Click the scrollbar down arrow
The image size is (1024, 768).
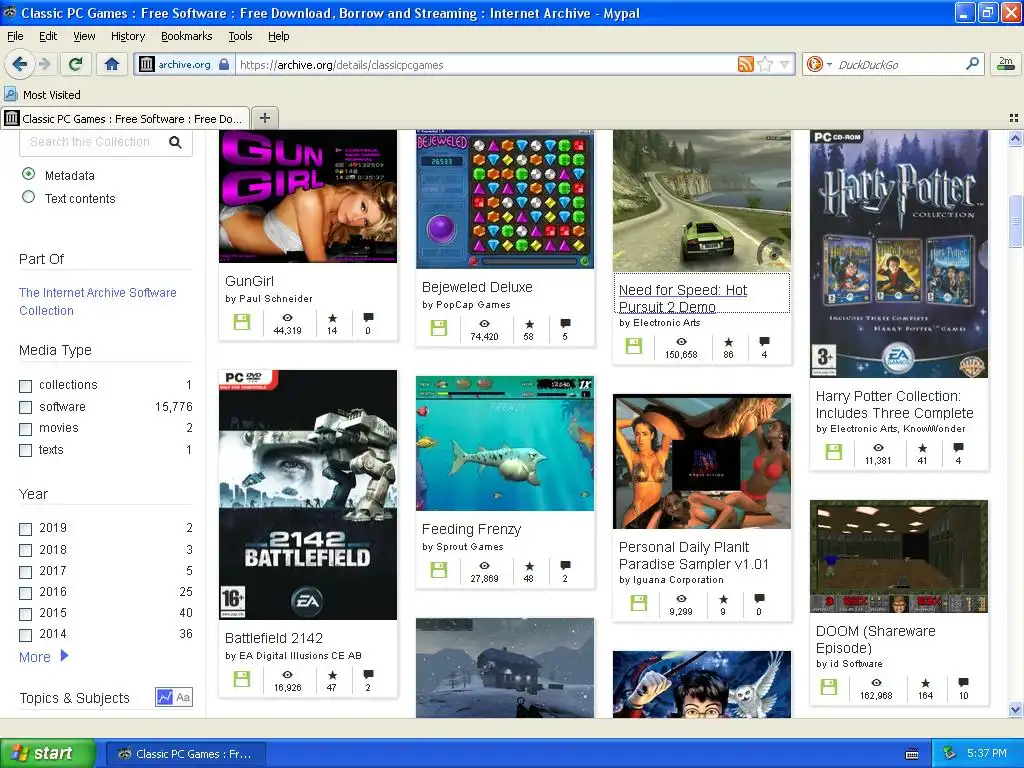tap(1015, 709)
